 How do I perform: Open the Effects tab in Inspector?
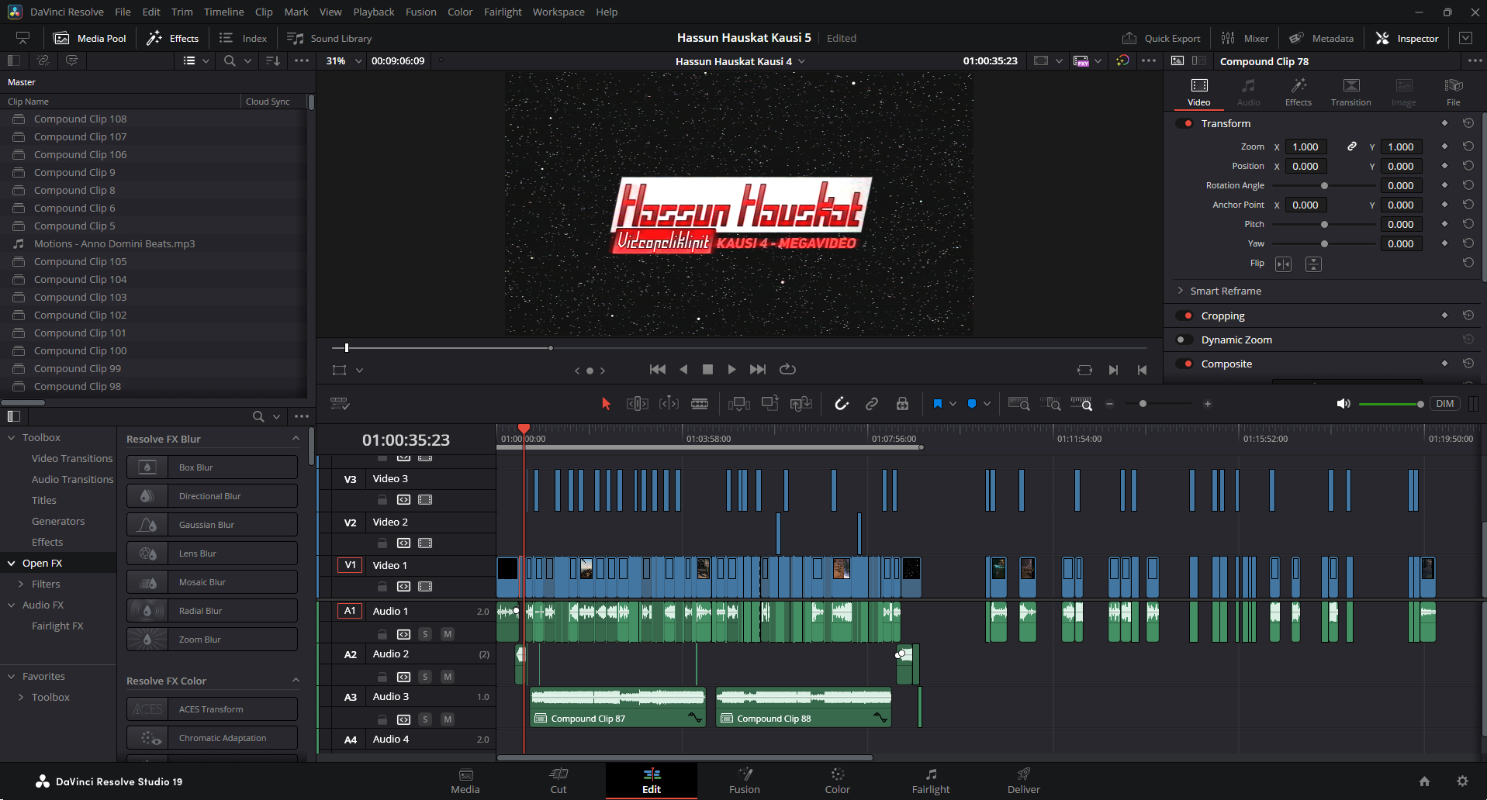[x=1298, y=92]
